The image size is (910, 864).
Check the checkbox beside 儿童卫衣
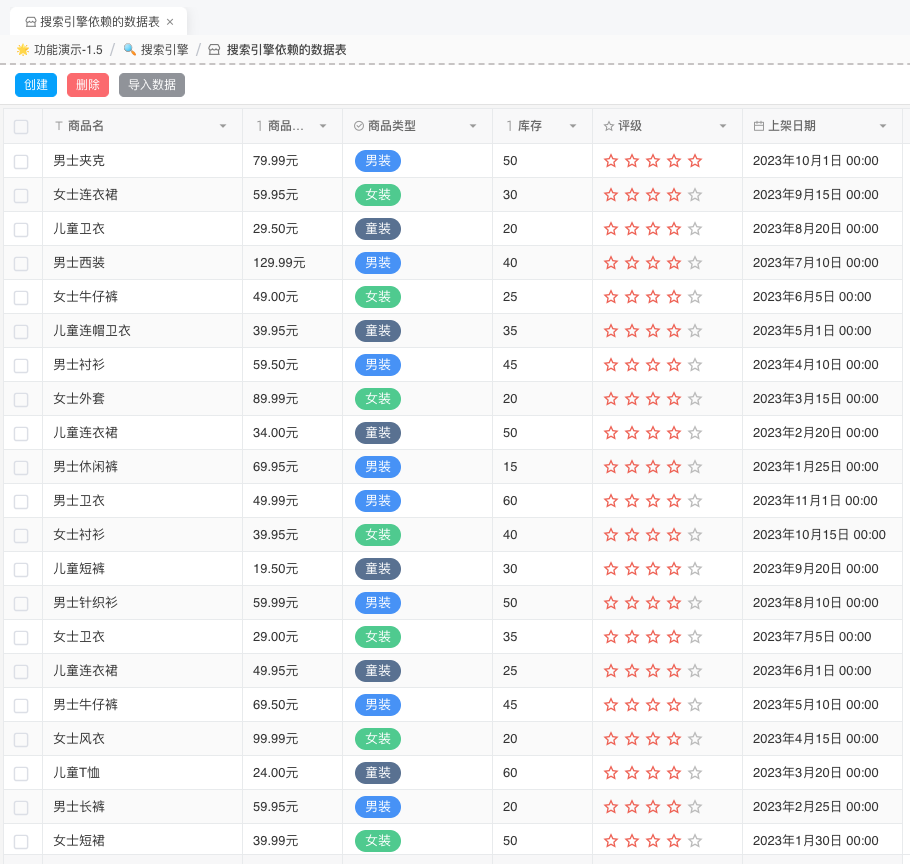[21, 228]
